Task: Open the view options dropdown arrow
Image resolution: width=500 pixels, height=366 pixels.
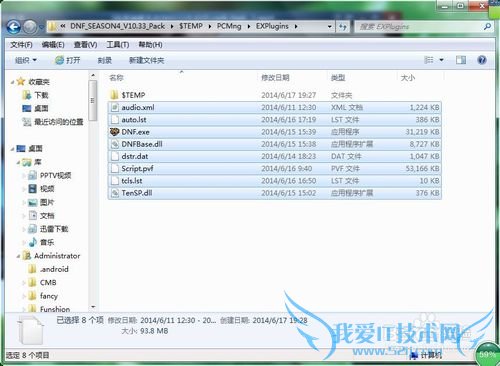Action: [441, 60]
